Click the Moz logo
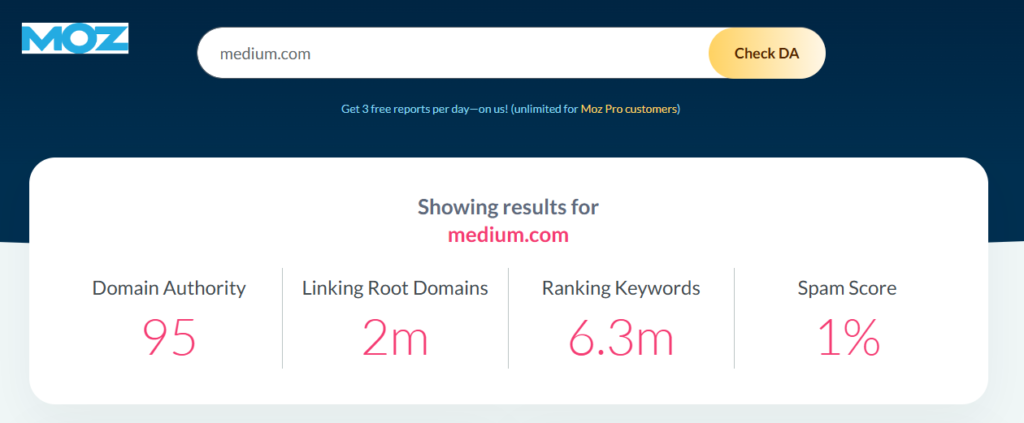 pos(75,39)
